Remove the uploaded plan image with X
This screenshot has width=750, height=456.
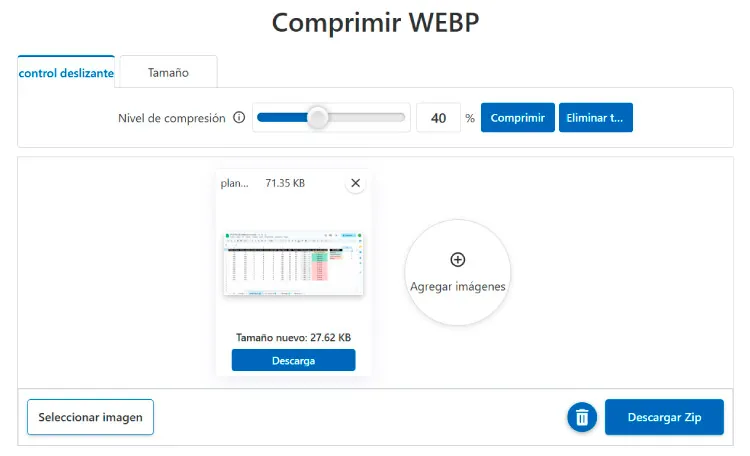click(355, 183)
